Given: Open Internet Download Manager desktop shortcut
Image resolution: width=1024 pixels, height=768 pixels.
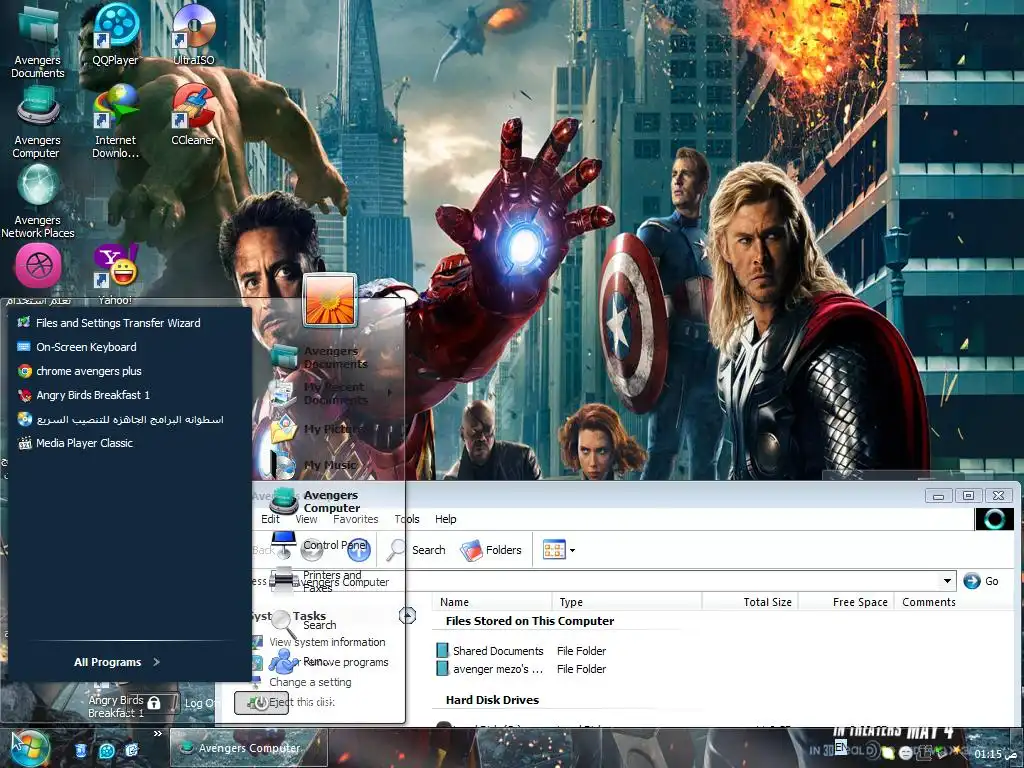Looking at the screenshot, I should [x=116, y=122].
